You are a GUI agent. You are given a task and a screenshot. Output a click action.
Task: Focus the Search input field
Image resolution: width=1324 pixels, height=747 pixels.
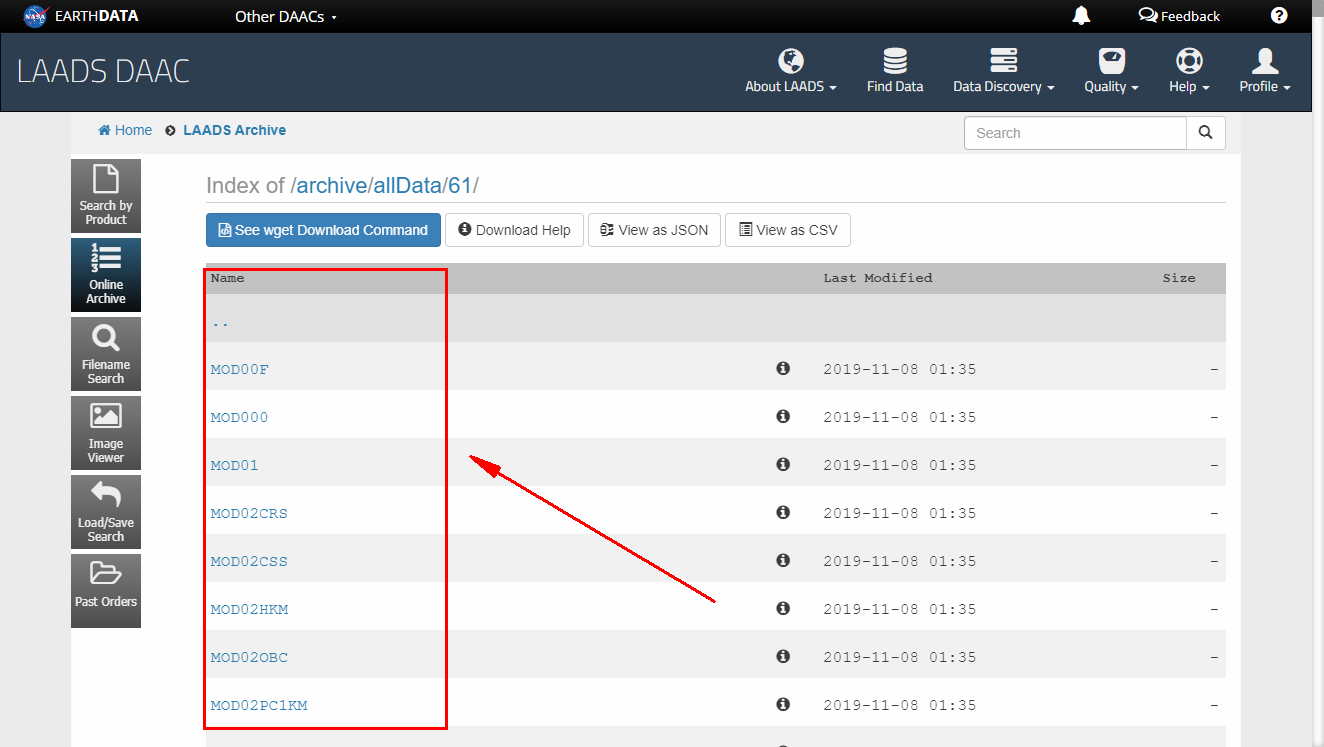coord(1075,133)
